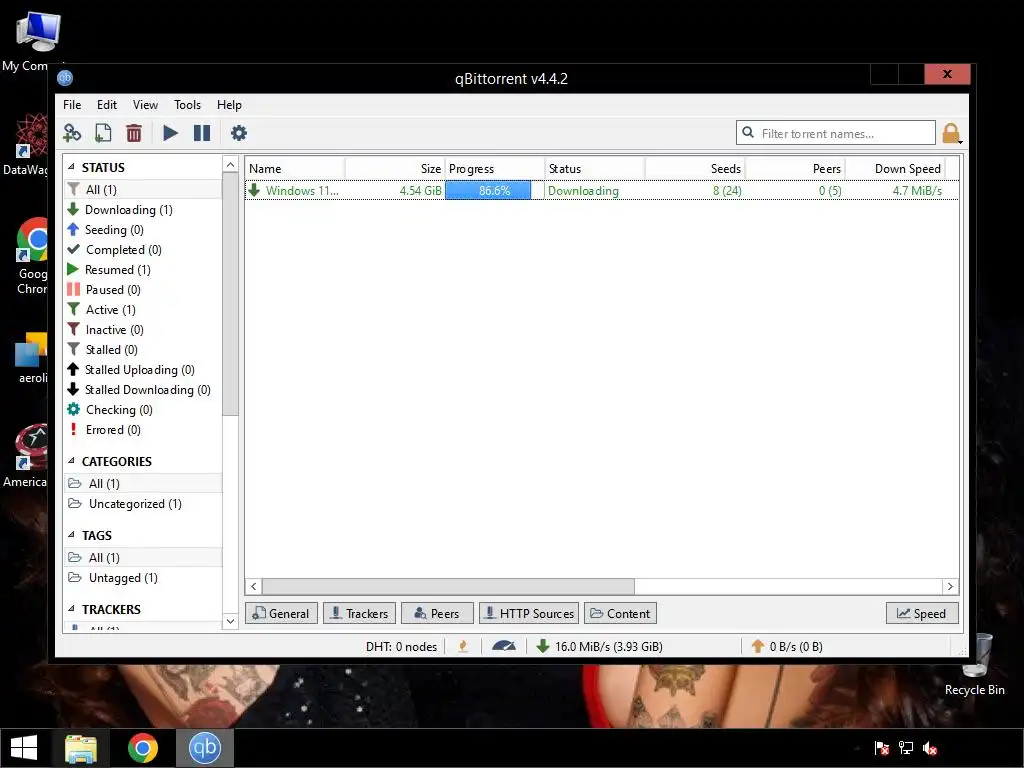Collapse the TRACKERS section
The height and width of the screenshot is (768, 1024).
(x=71, y=609)
